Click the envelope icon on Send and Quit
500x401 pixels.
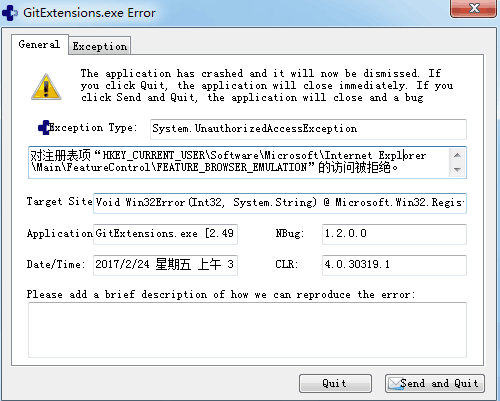click(x=395, y=383)
